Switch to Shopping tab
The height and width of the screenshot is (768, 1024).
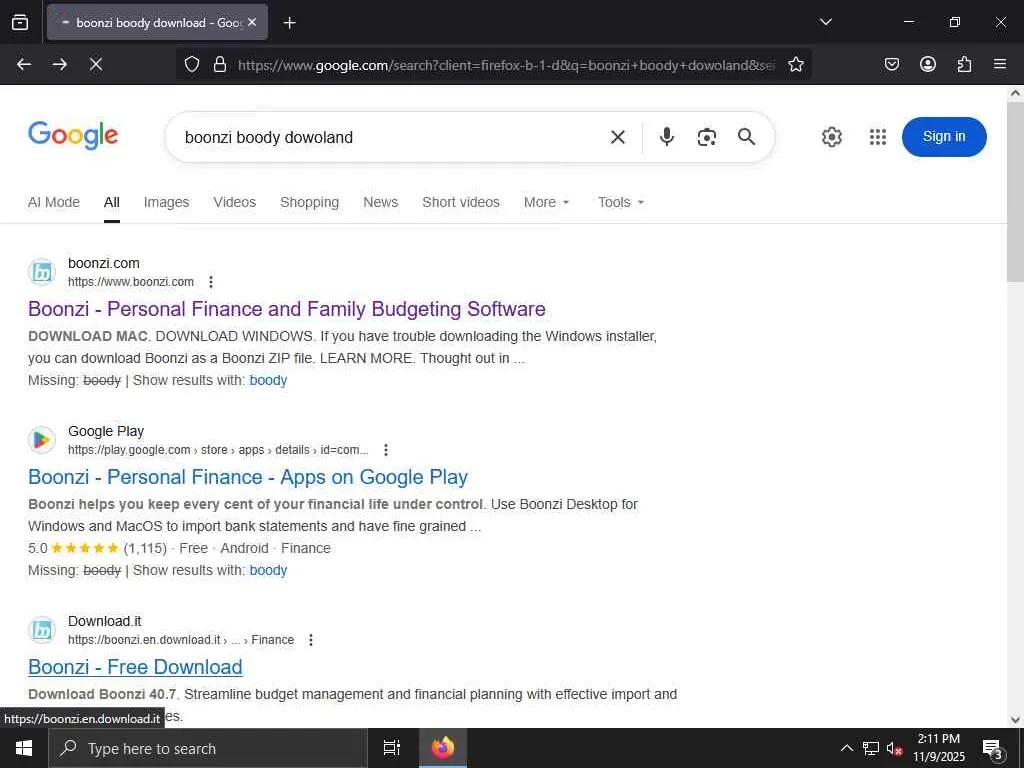tap(310, 202)
